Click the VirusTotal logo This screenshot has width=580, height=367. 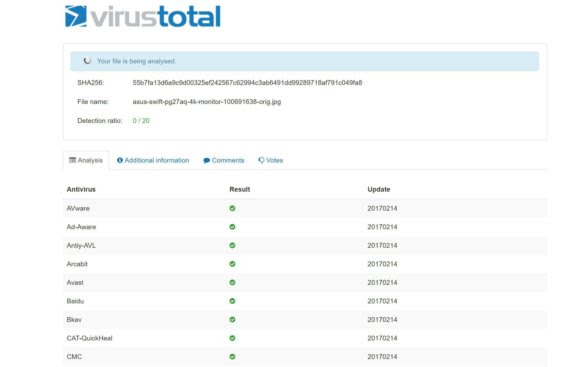tap(143, 17)
